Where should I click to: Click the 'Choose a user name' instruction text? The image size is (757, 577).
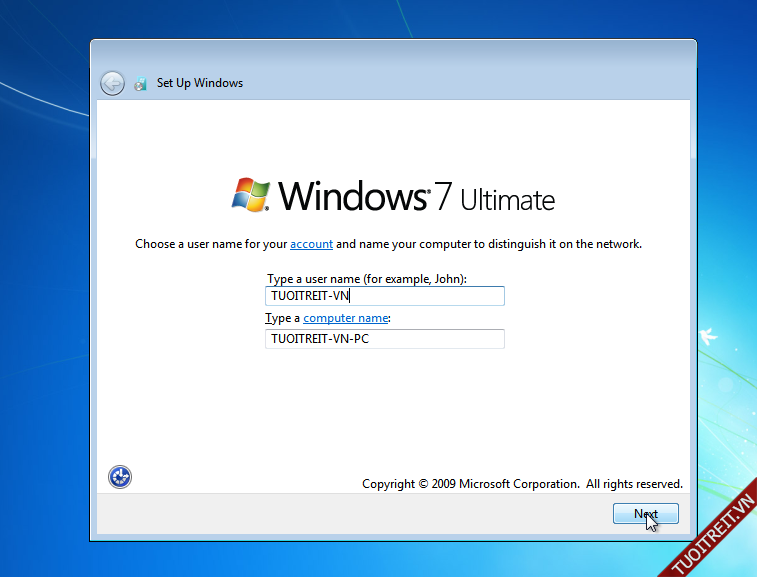(211, 244)
